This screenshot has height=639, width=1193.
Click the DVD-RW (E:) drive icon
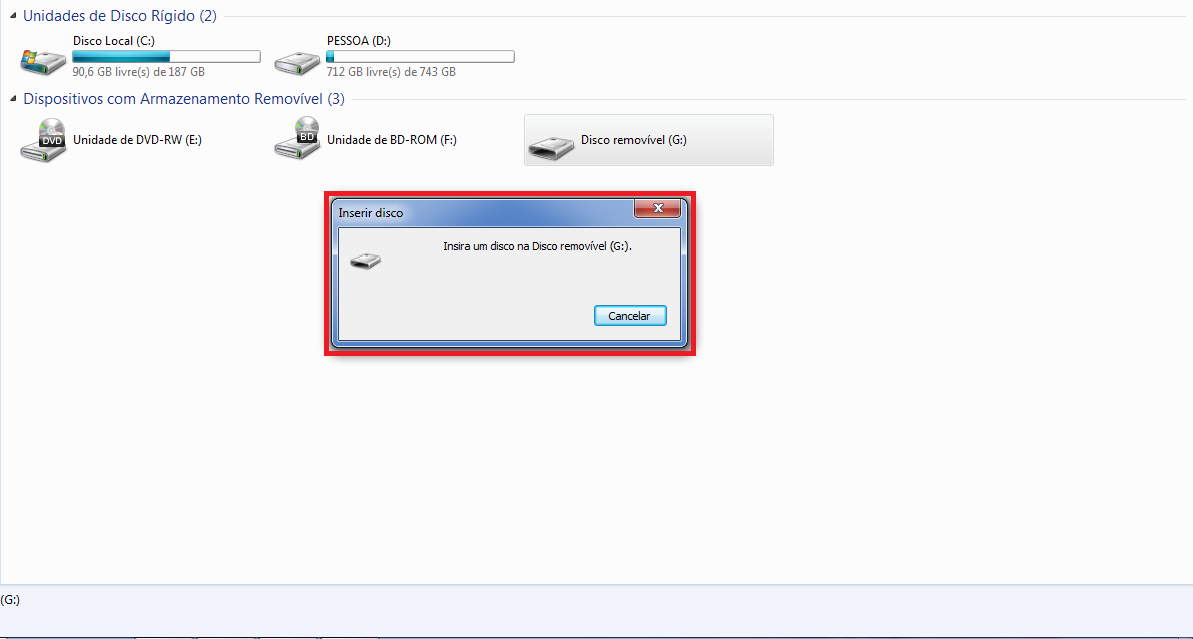43,140
